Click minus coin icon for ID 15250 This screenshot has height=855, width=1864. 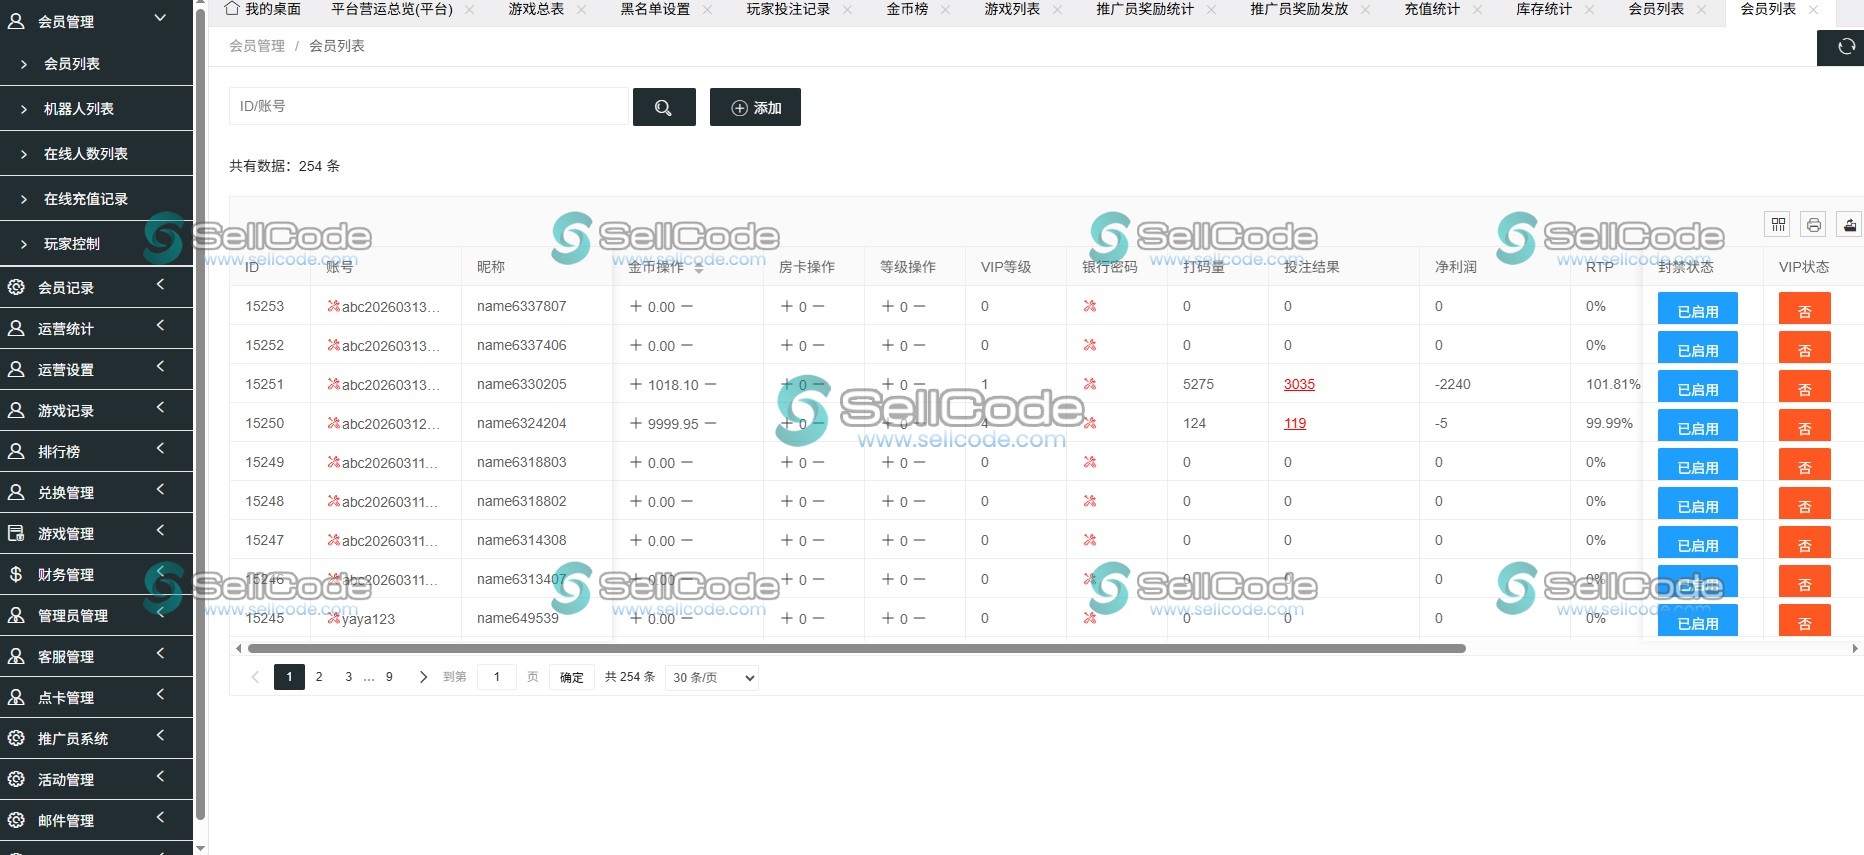[x=710, y=423]
